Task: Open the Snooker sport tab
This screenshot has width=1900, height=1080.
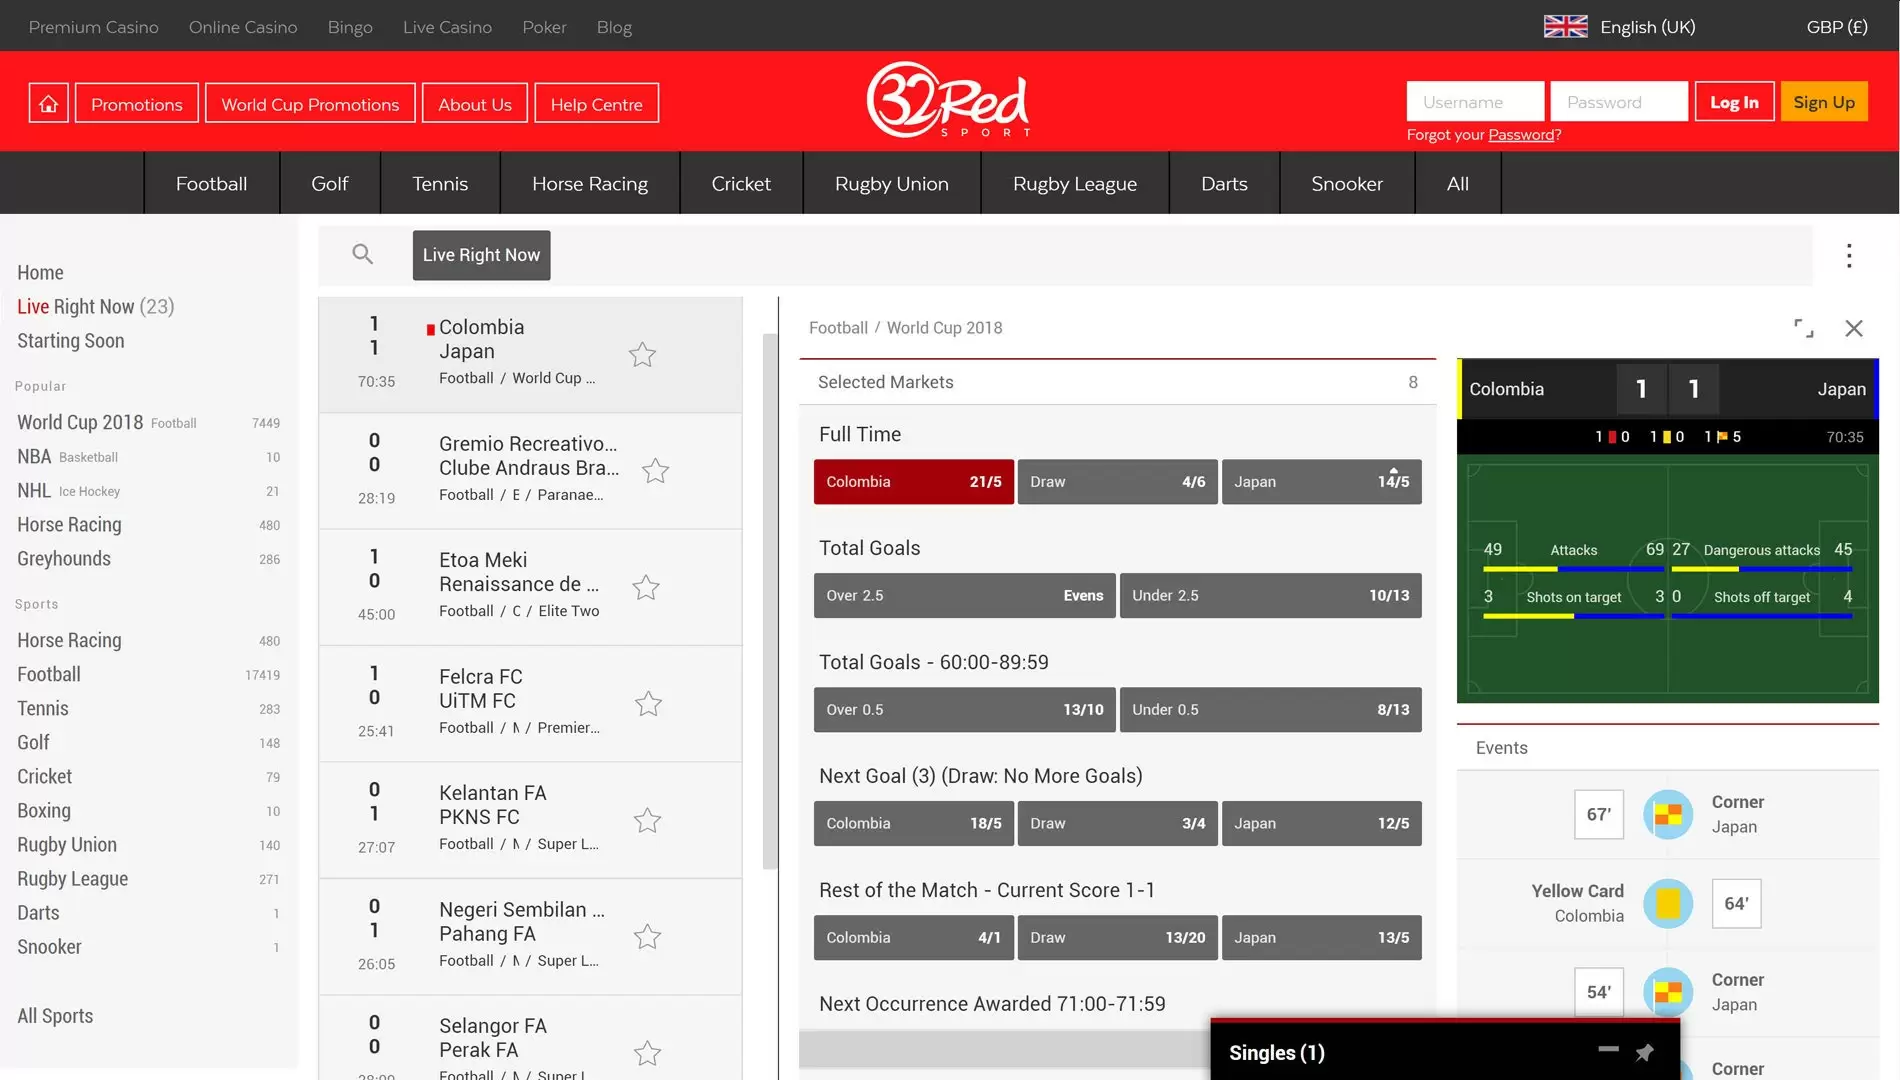Action: point(1347,183)
